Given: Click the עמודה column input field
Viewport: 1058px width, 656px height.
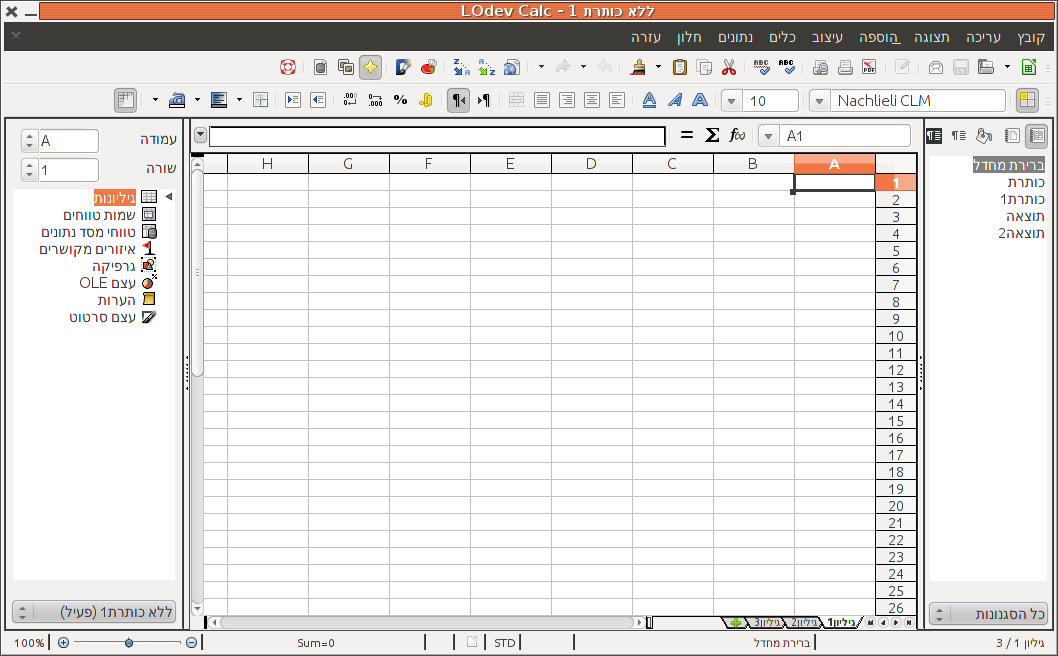Looking at the screenshot, I should 68,141.
